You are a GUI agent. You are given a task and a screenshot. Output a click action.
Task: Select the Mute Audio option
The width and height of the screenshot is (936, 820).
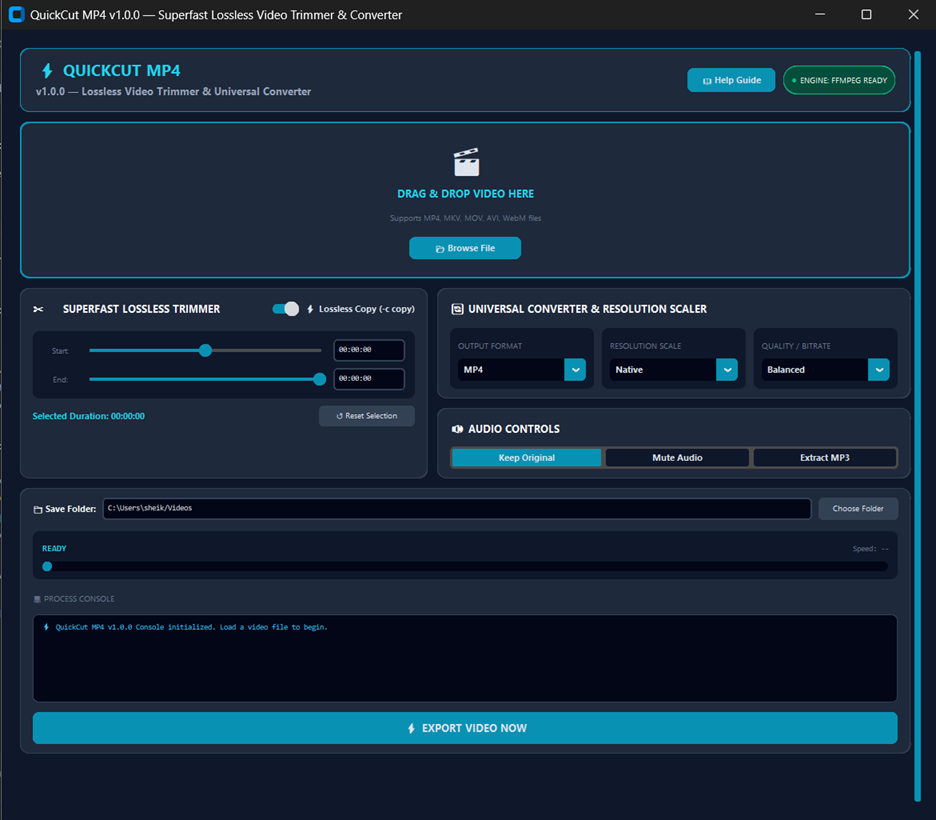[677, 458]
